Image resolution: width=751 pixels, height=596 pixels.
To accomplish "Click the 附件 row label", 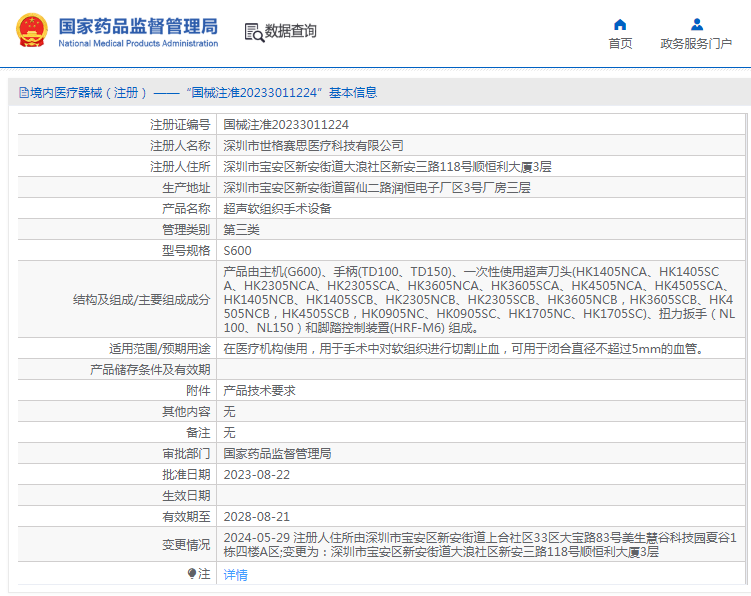I will tap(198, 390).
